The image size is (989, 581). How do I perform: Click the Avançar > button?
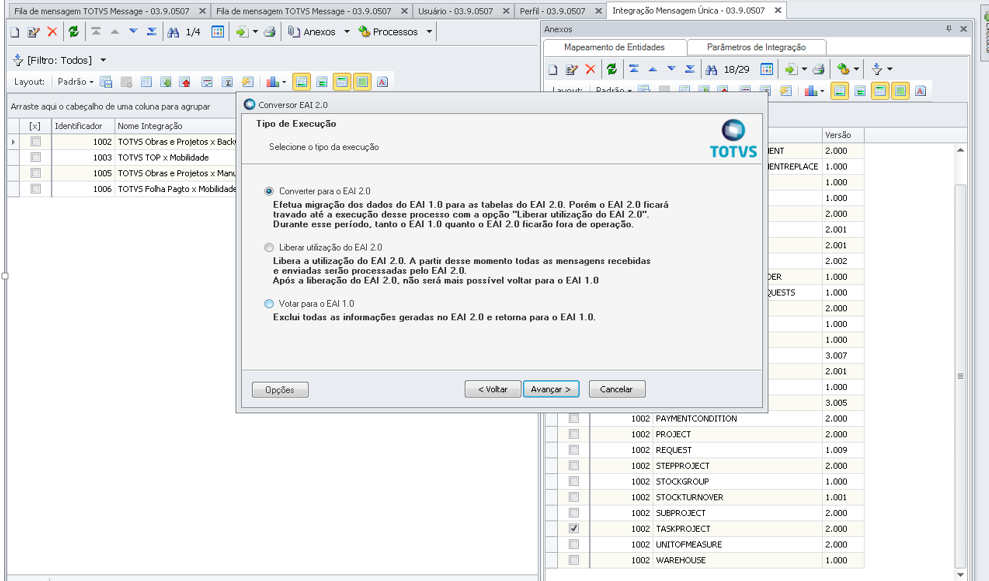[551, 389]
